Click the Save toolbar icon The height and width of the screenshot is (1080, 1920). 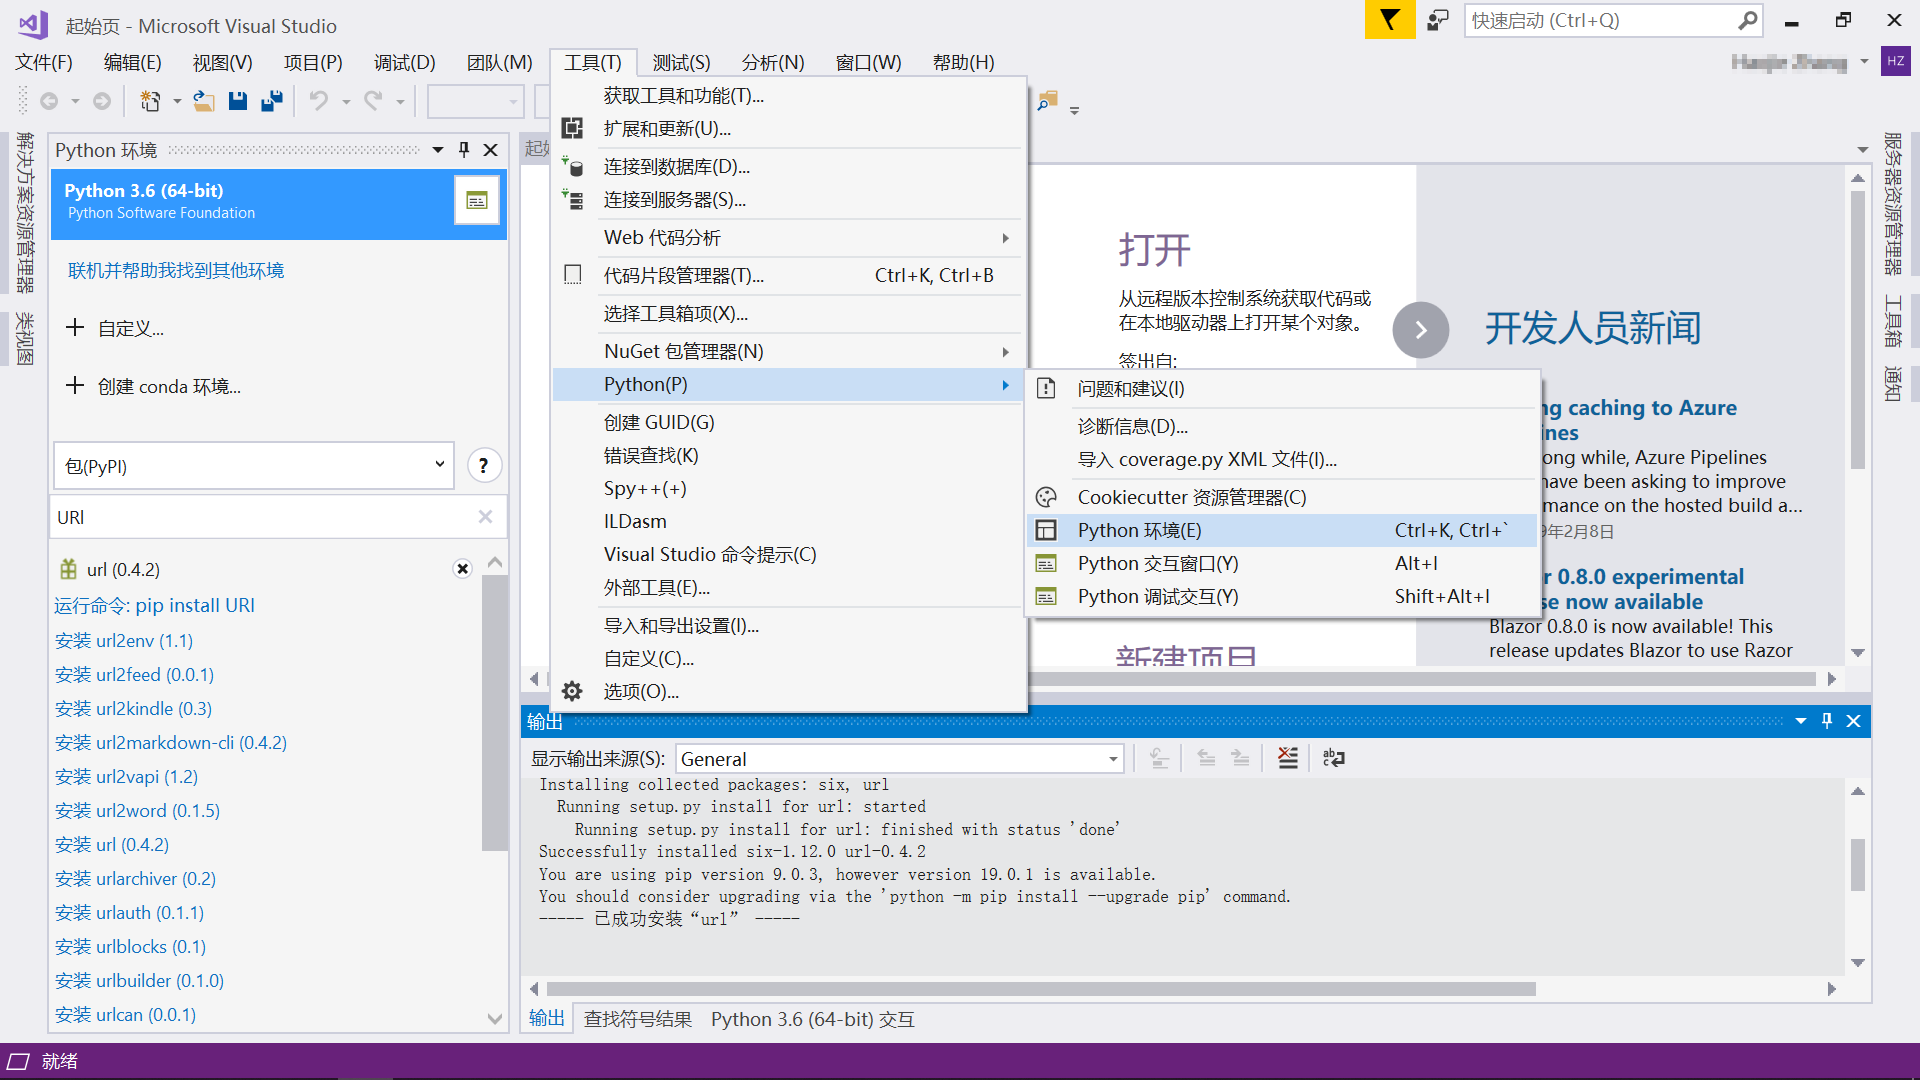point(238,101)
